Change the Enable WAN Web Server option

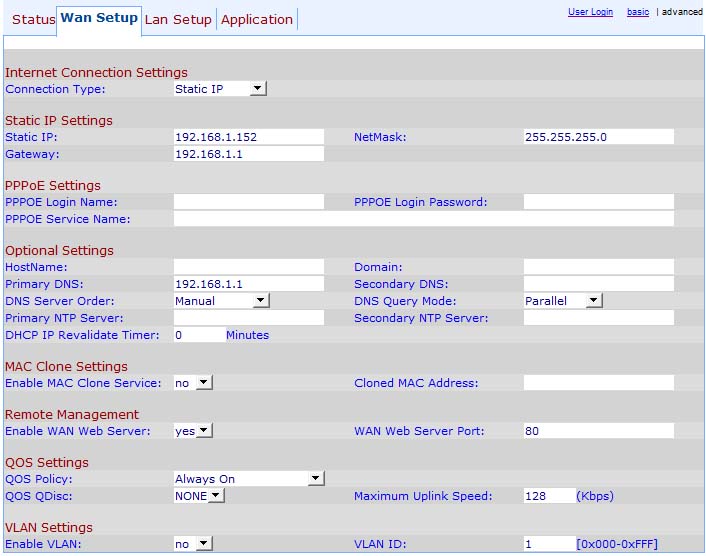(x=193, y=431)
